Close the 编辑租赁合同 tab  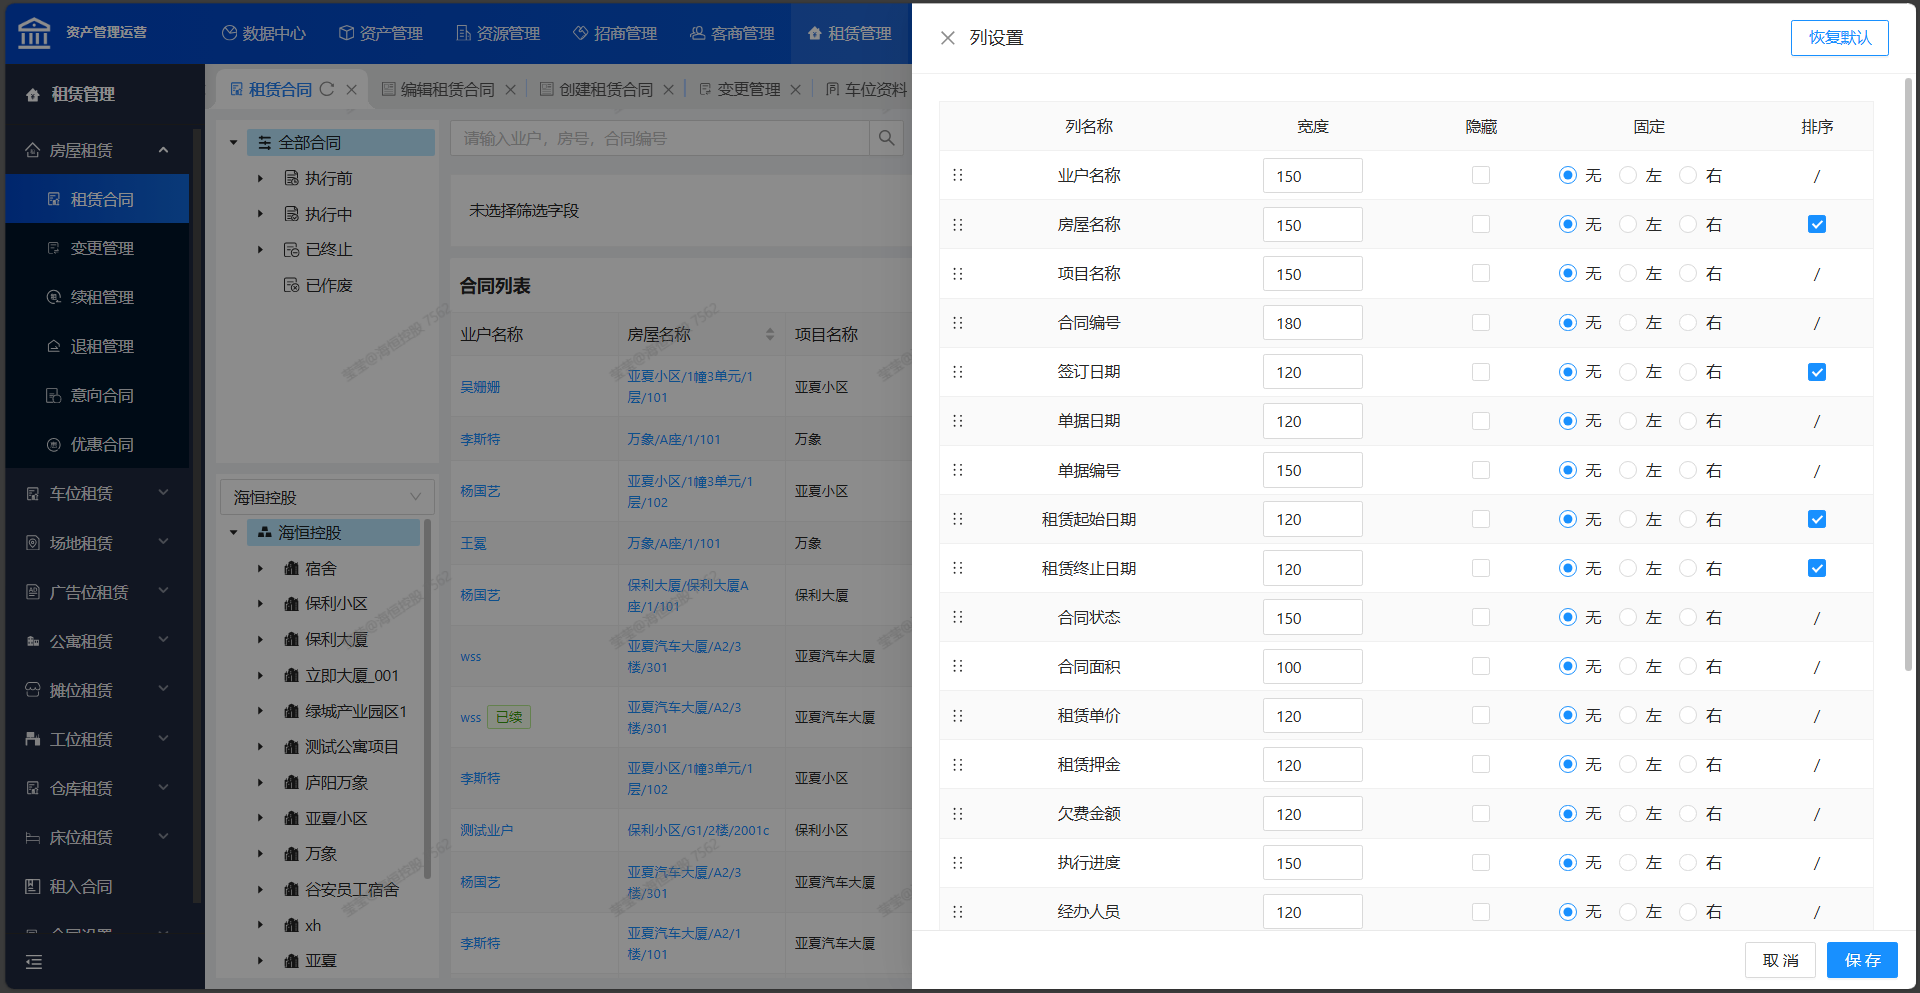point(510,90)
